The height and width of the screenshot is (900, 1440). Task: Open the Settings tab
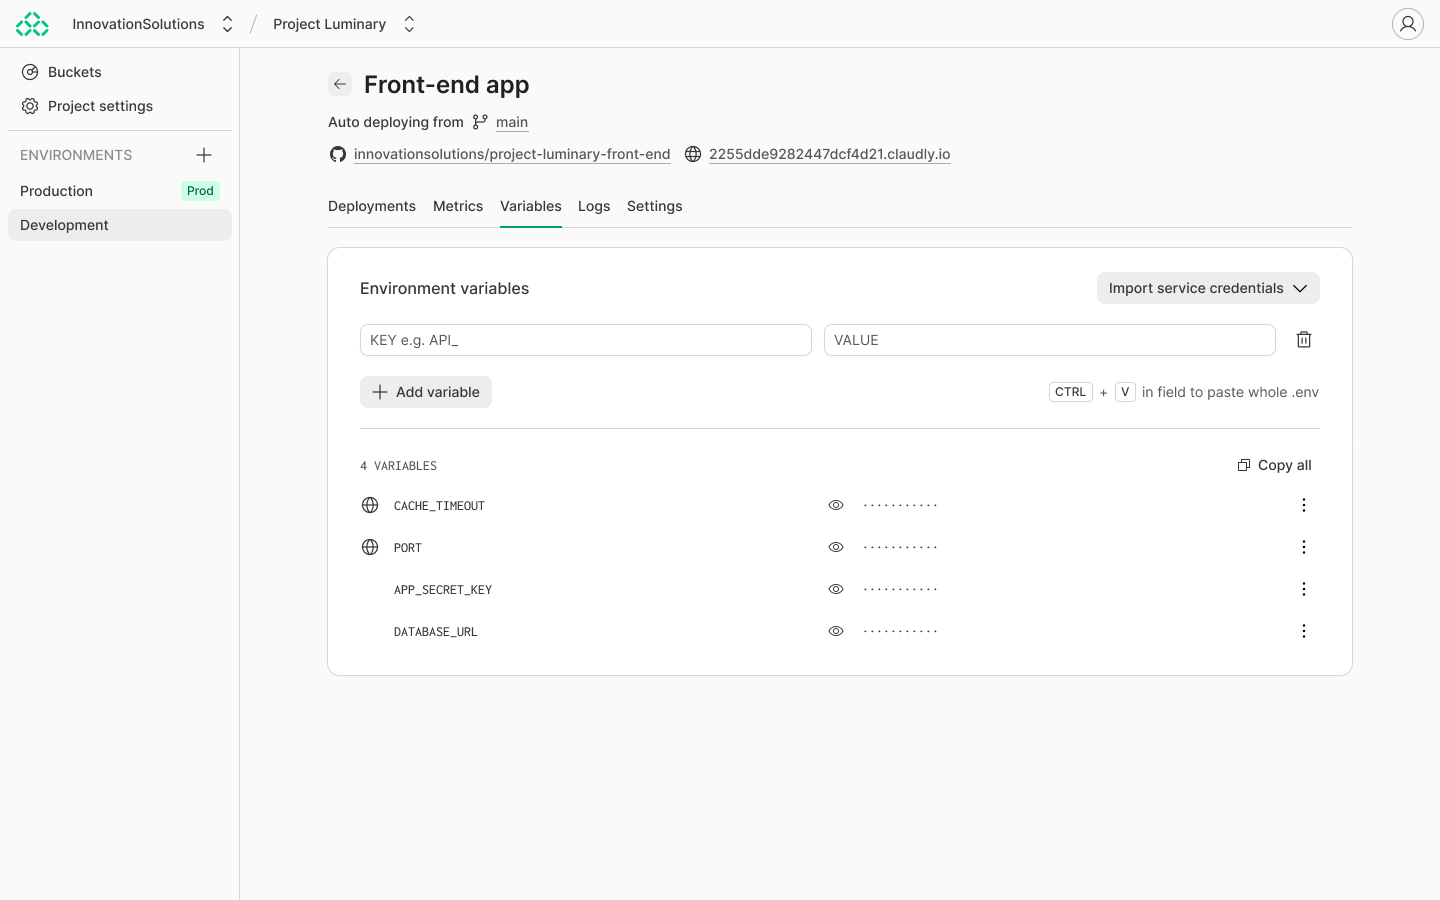[655, 206]
